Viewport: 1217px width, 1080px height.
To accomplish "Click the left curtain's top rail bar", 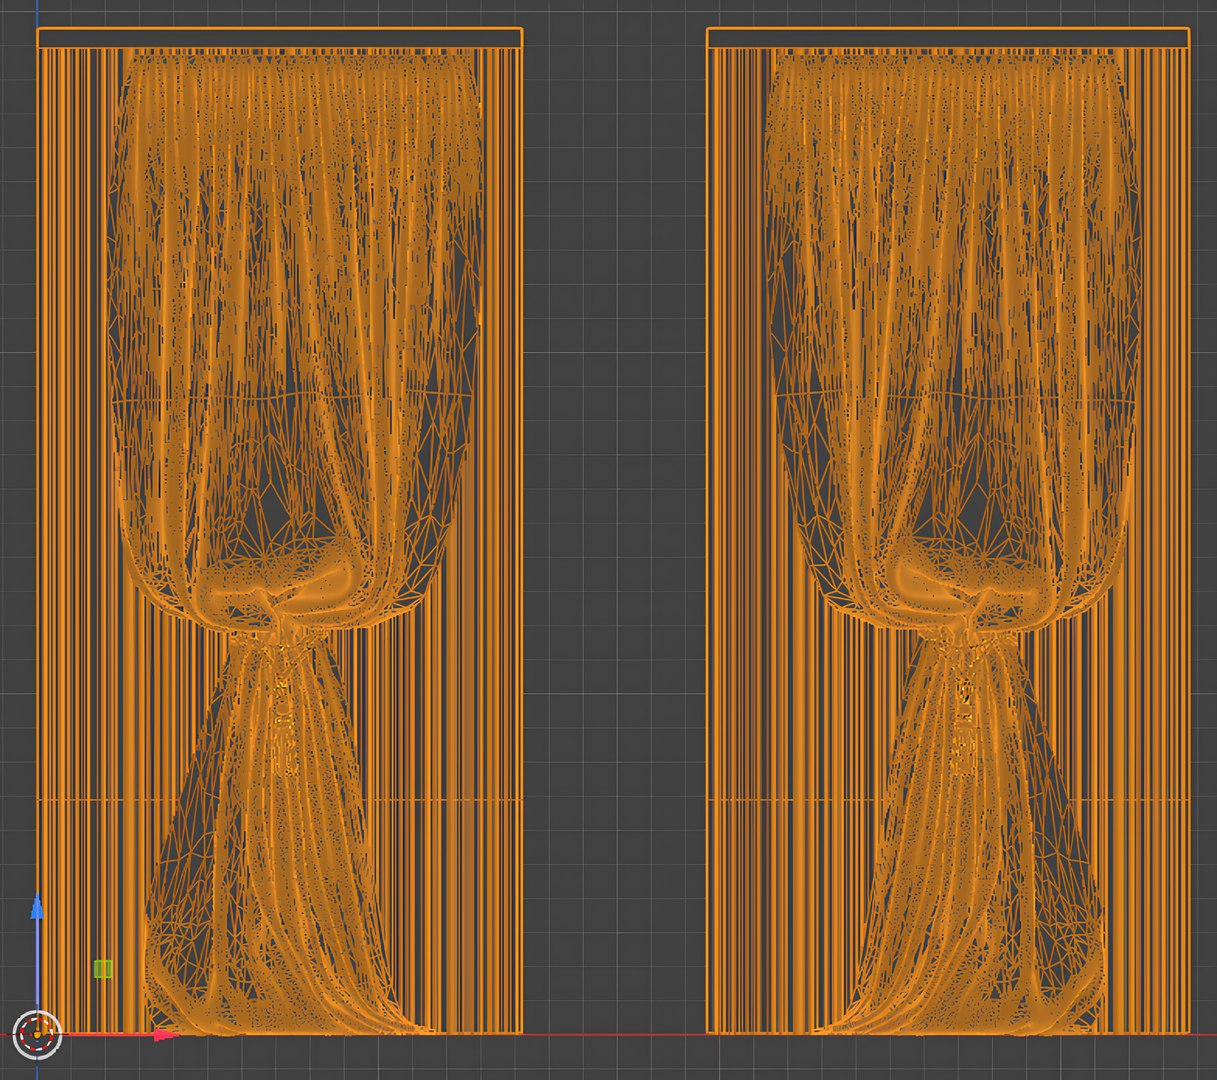I will point(280,38).
